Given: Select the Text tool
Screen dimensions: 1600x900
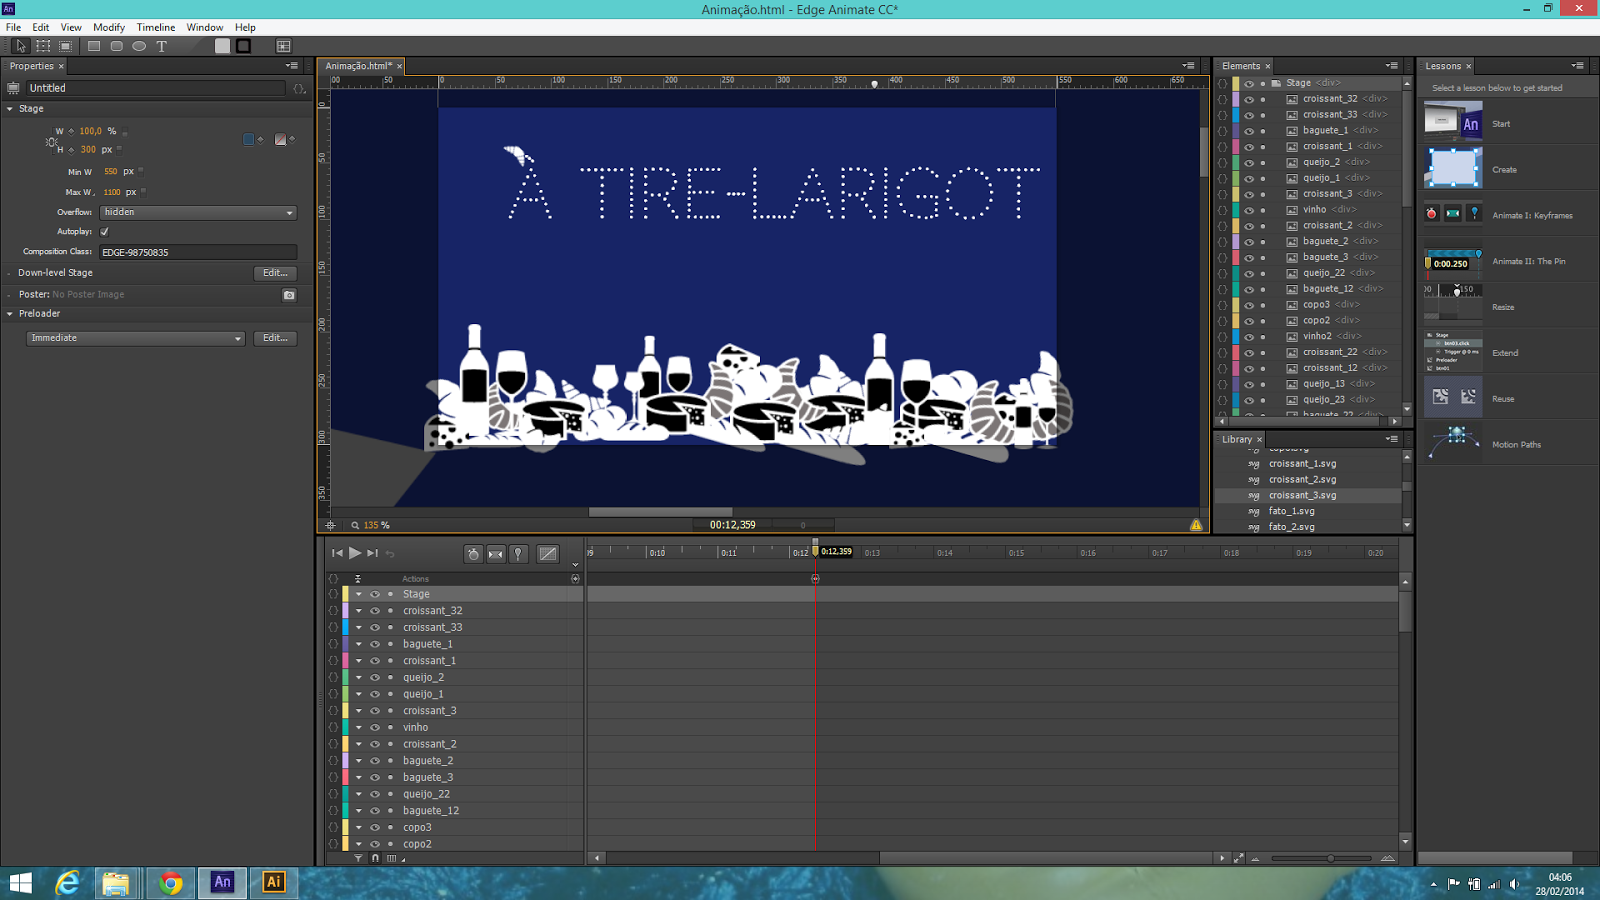Looking at the screenshot, I should point(161,46).
